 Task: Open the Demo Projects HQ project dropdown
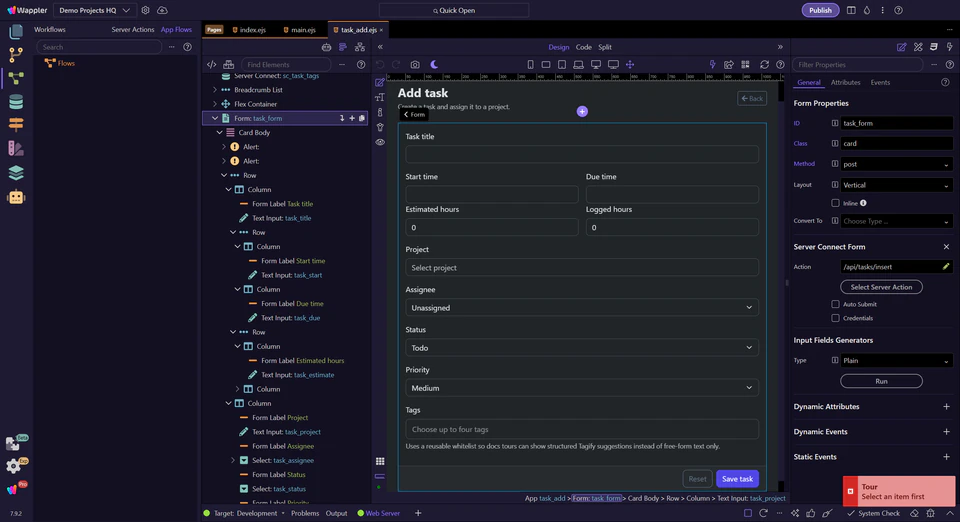pos(94,10)
